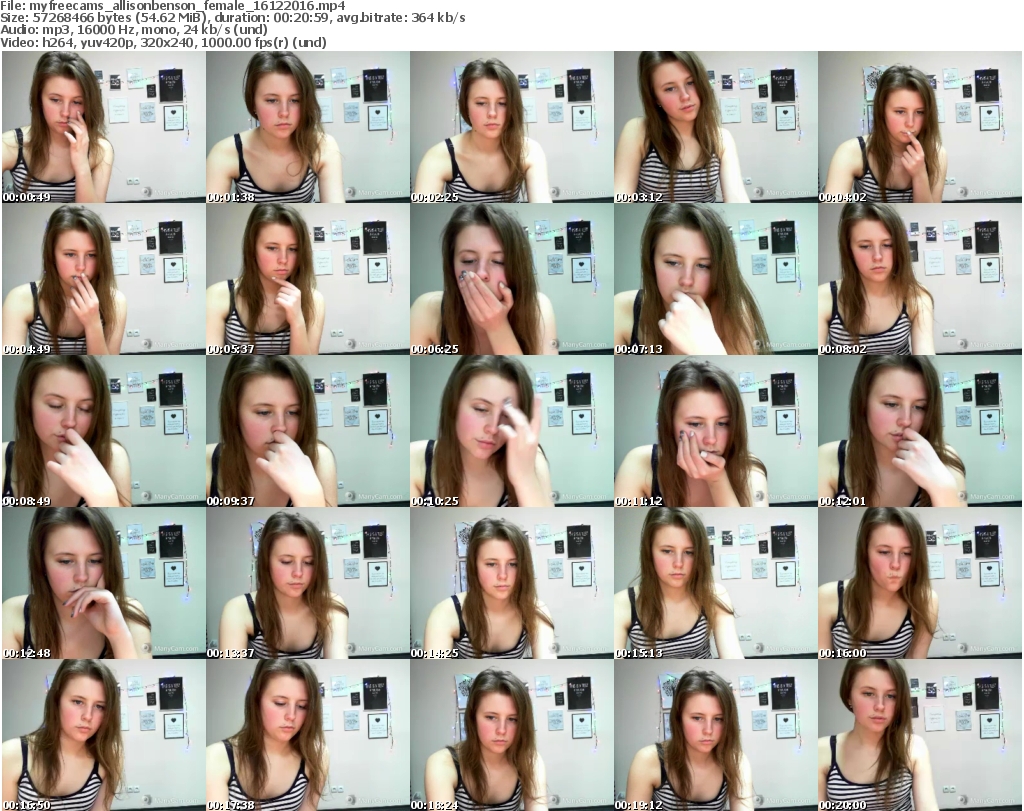Select the thumbnail at 00:08:02

[x=920, y=279]
